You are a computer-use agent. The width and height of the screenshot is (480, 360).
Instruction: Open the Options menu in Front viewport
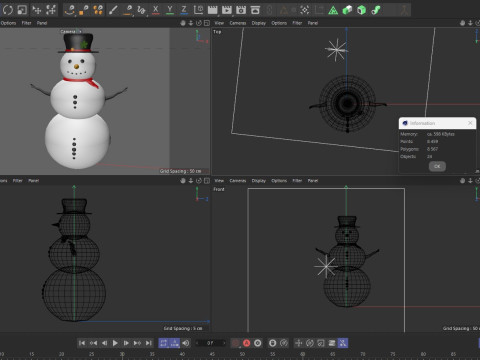pyautogui.click(x=279, y=181)
